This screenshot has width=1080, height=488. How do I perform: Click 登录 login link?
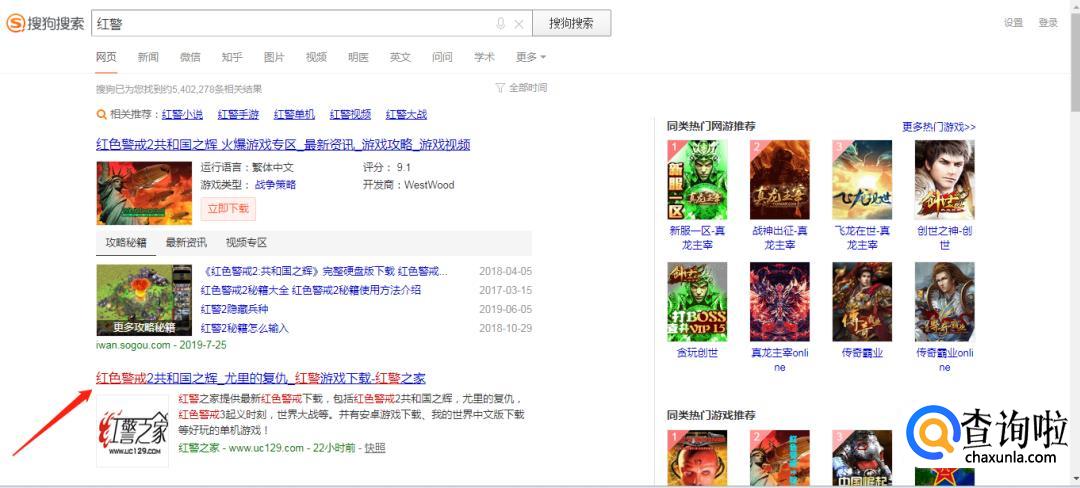click(x=1048, y=23)
